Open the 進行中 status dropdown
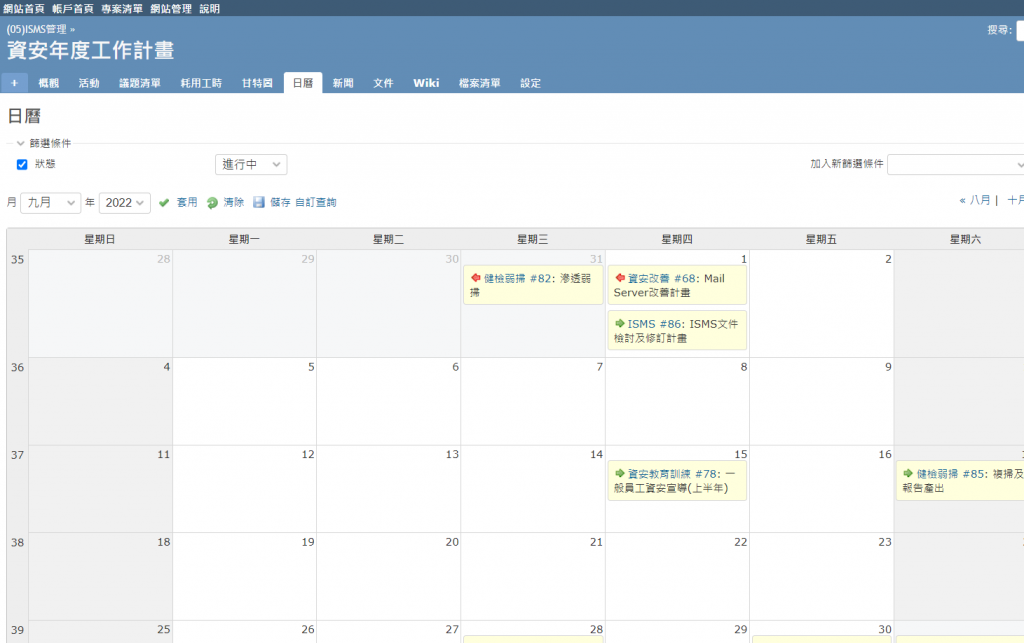 251,164
